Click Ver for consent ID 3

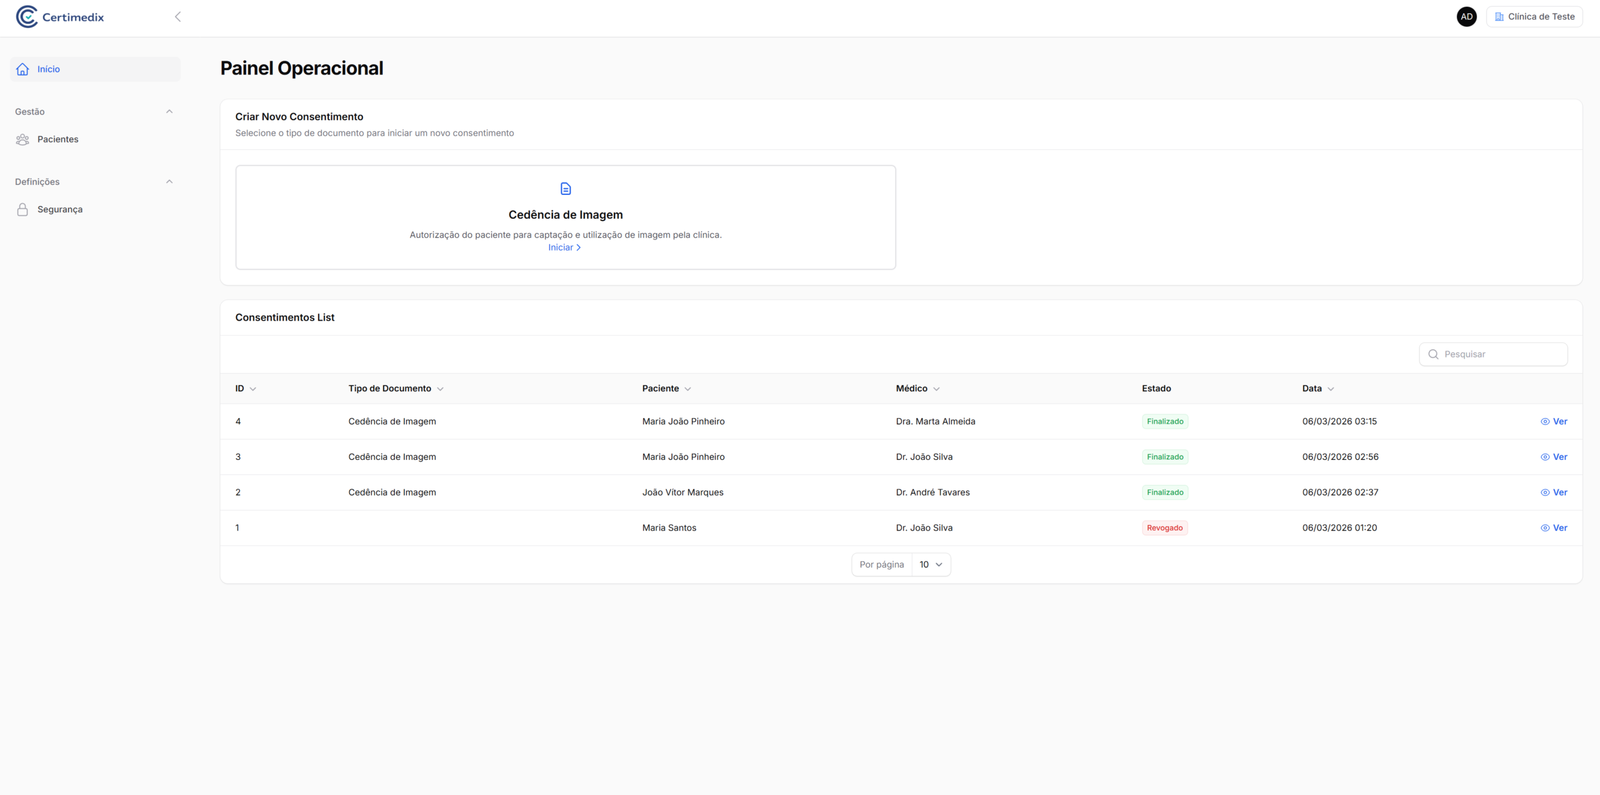[1559, 457]
